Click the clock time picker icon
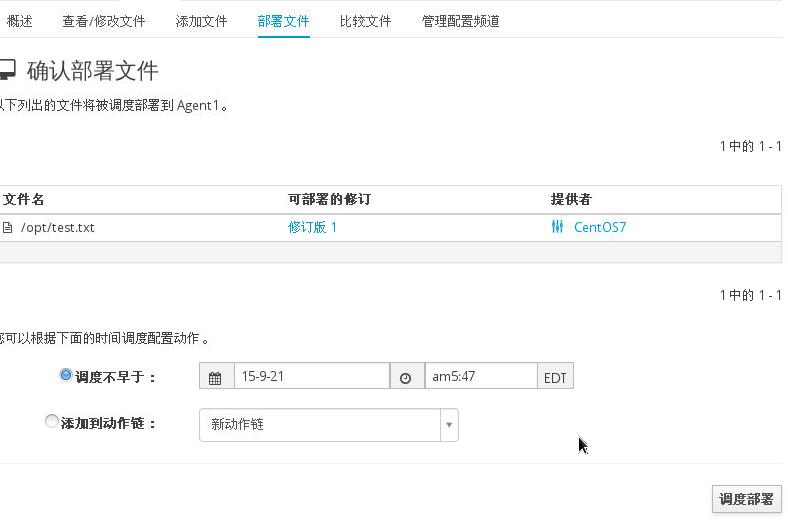Image resolution: width=788 pixels, height=531 pixels. [407, 376]
